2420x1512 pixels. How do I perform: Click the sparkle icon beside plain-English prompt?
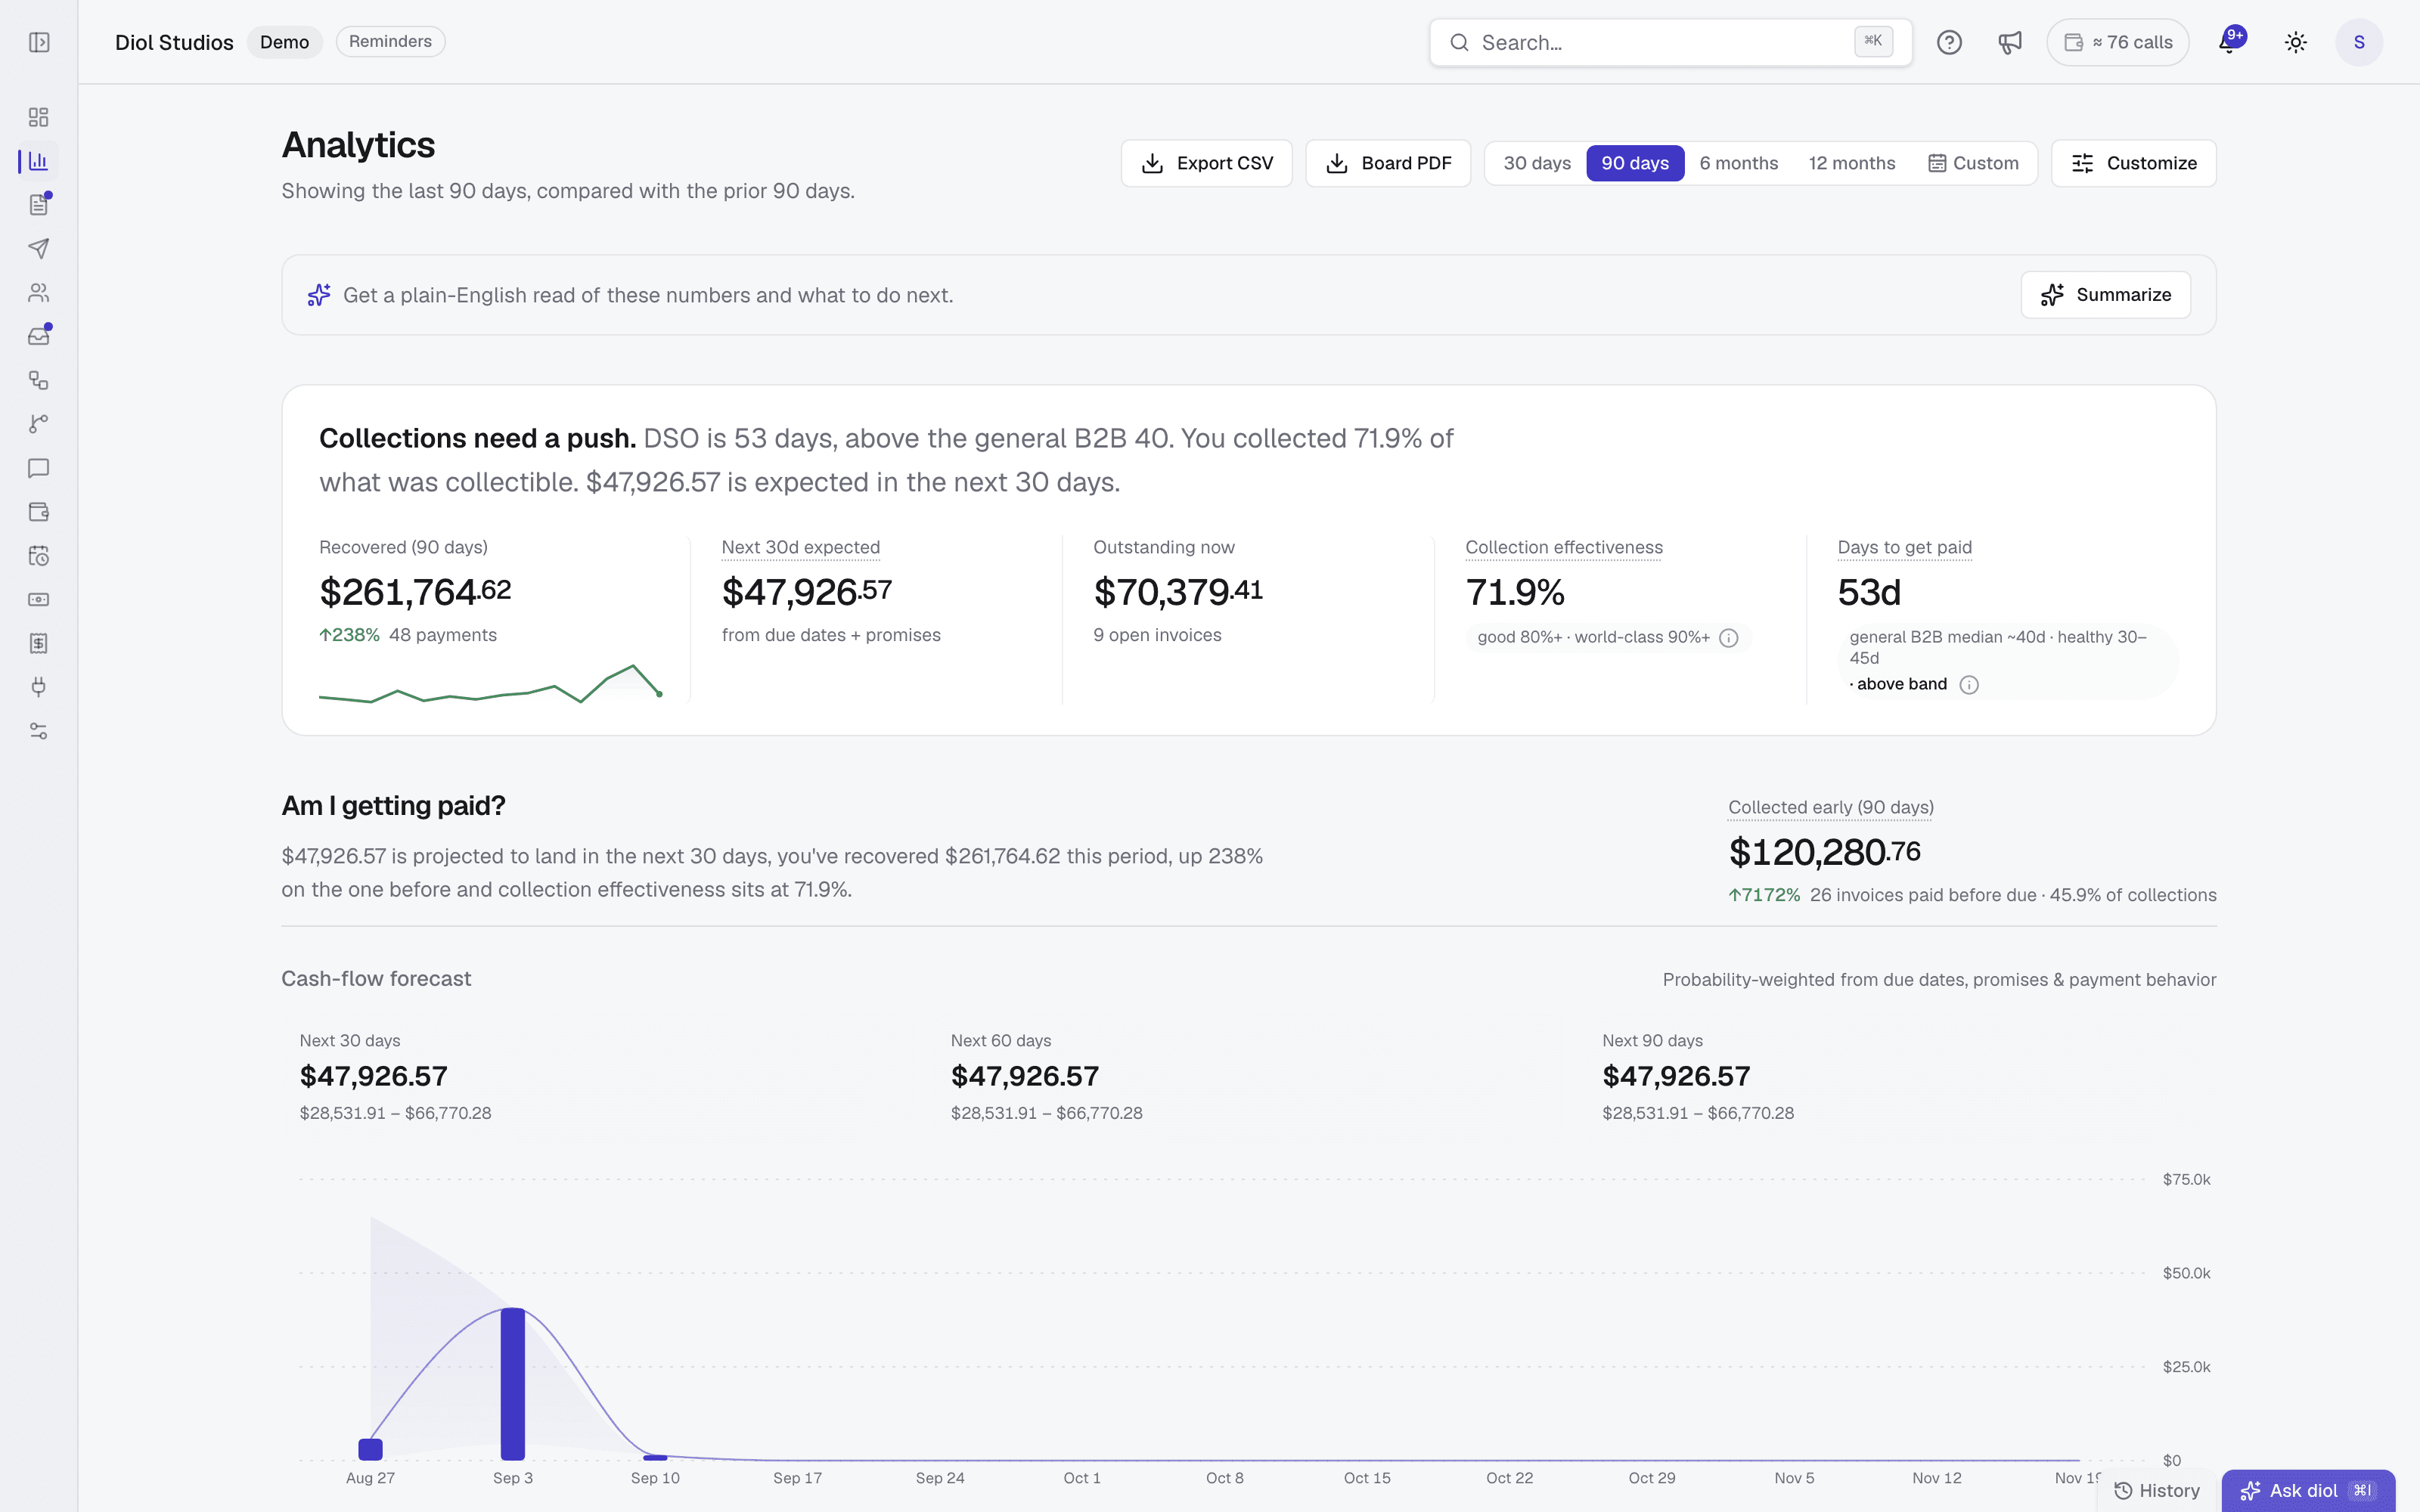click(319, 295)
